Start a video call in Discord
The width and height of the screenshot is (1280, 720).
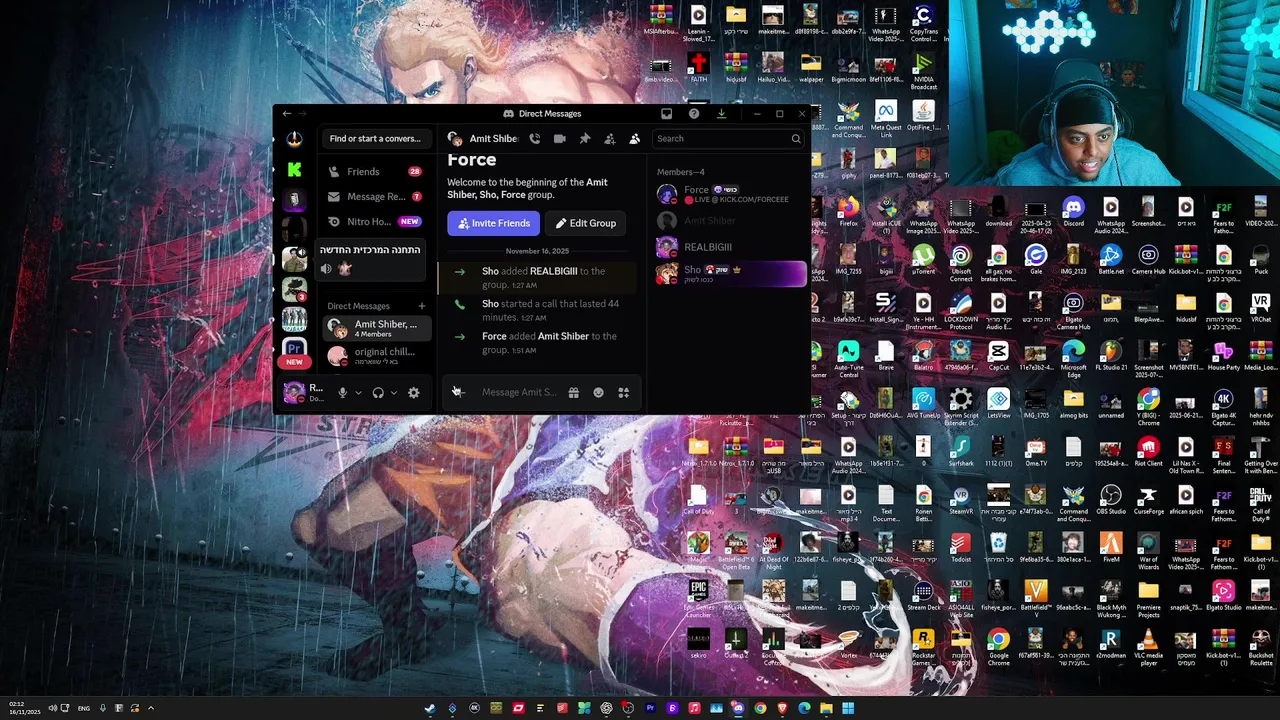(560, 139)
